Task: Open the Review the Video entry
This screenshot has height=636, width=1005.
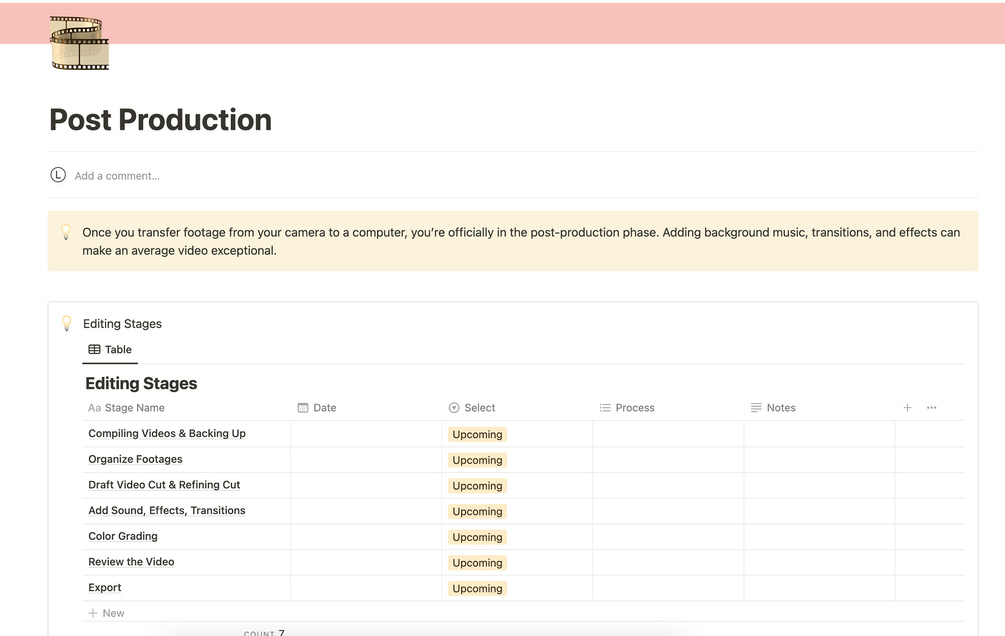Action: click(131, 562)
